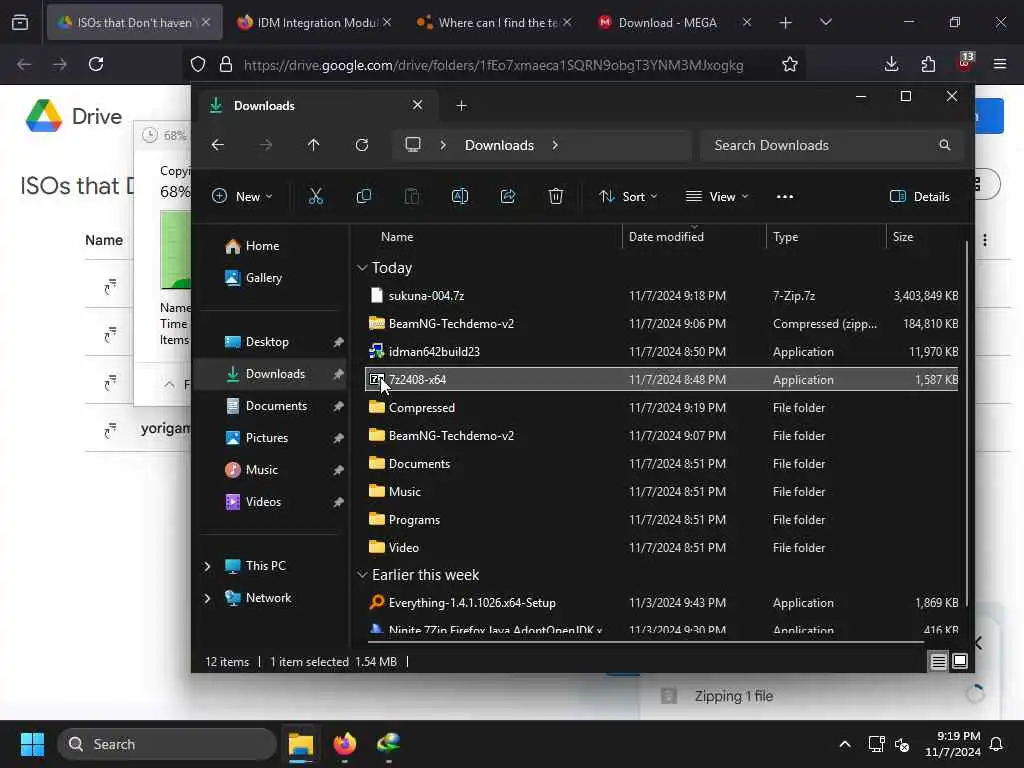Open Firefox hamburger application menu
Screen dimensions: 1024x768
click(x=1000, y=64)
